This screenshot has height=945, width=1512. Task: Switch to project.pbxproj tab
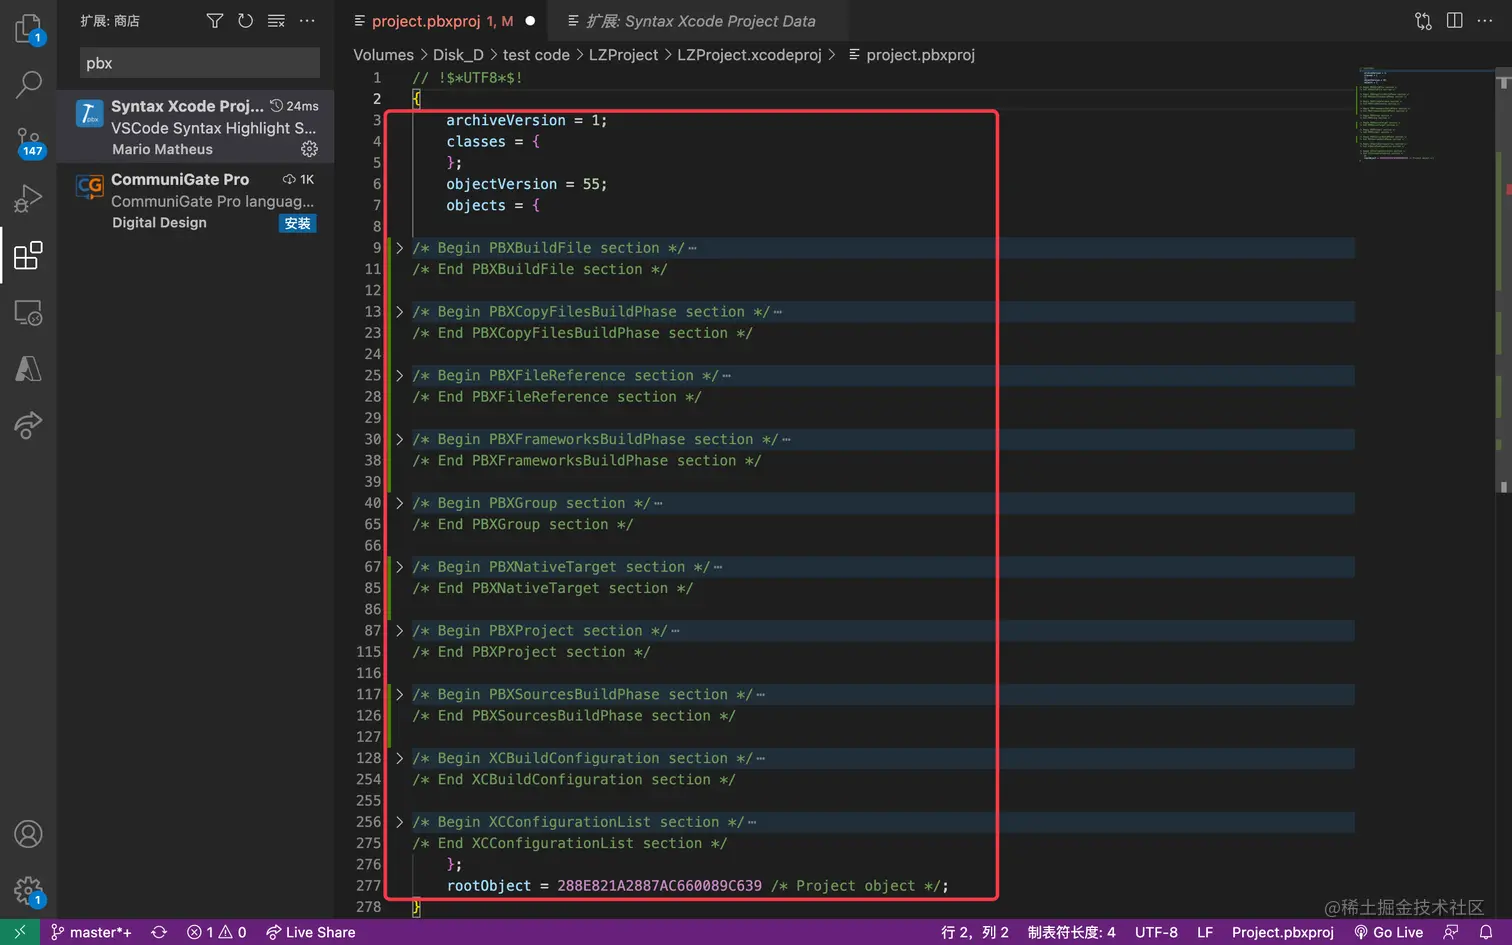point(441,21)
